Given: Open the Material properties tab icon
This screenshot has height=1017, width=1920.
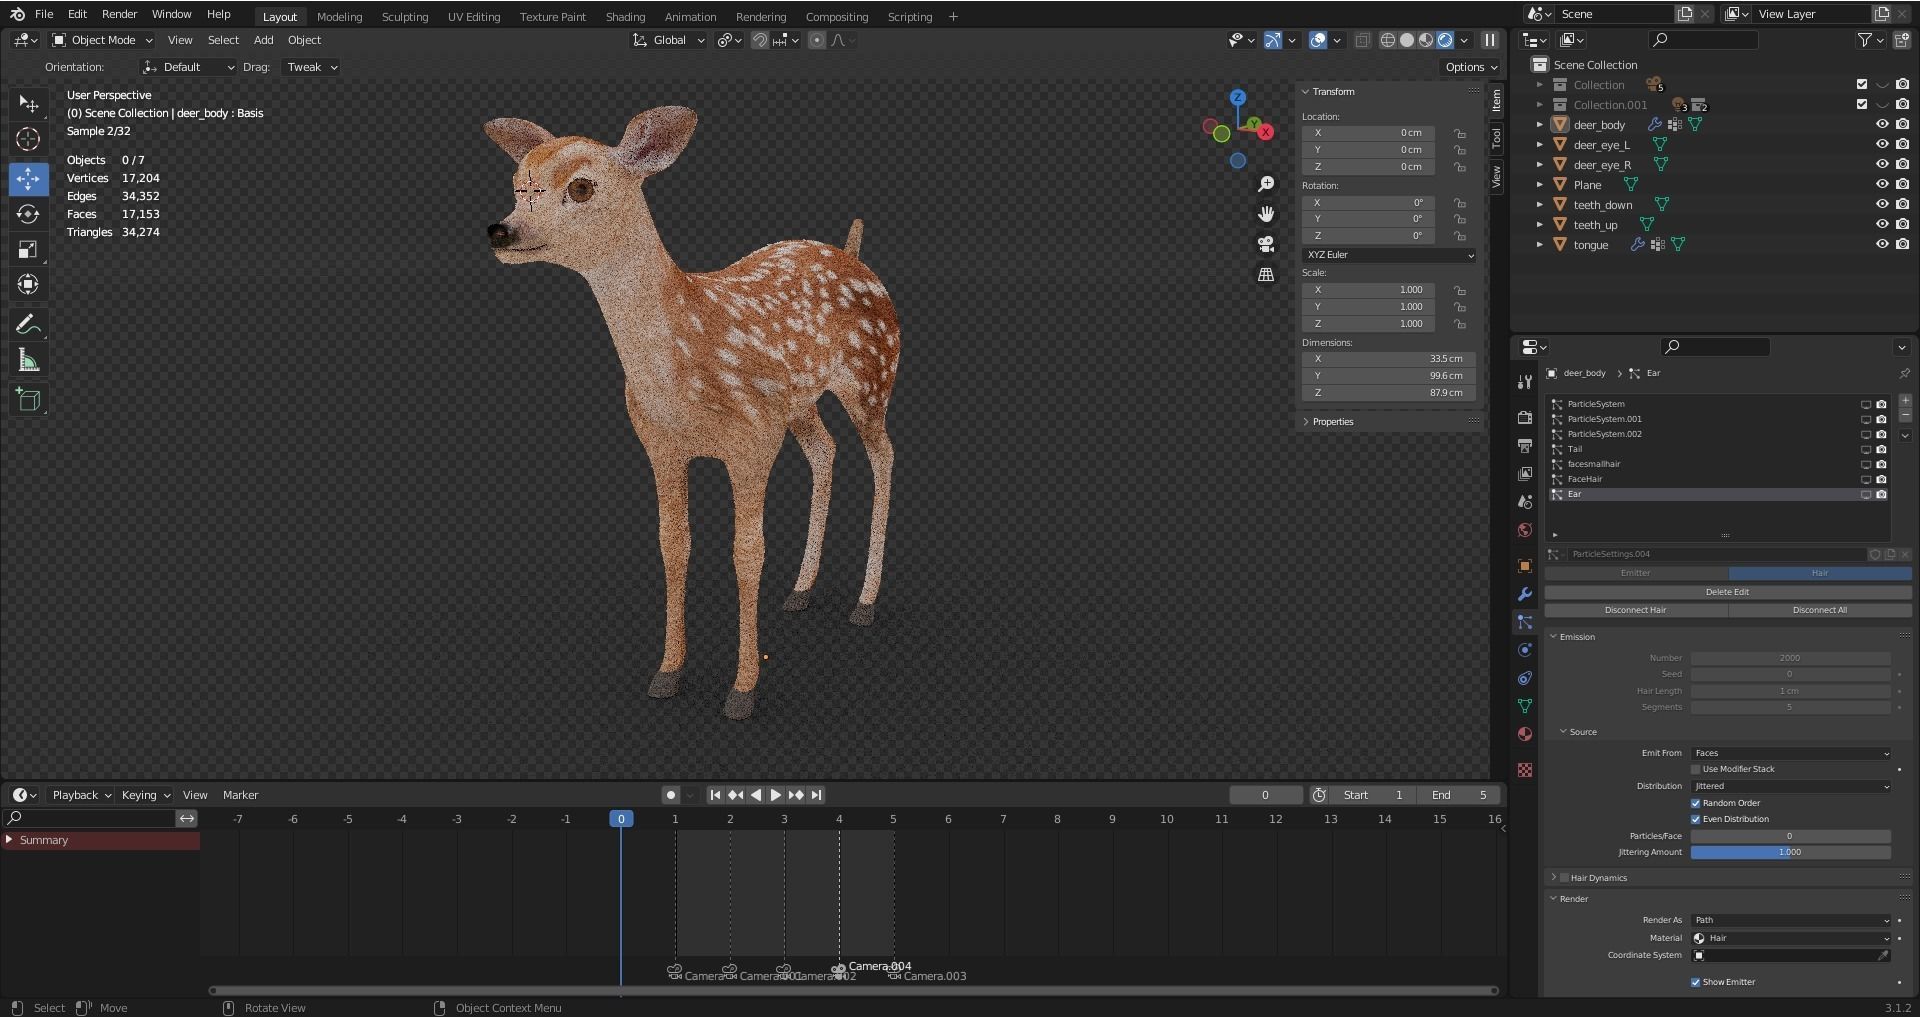Looking at the screenshot, I should point(1524,734).
